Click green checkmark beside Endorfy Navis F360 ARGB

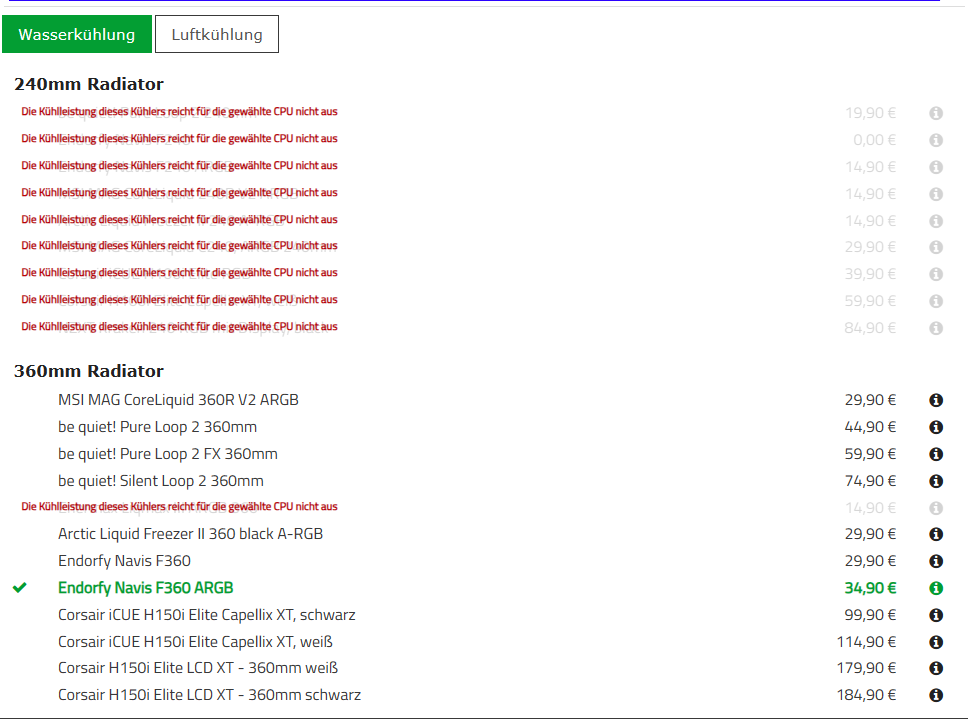click(20, 588)
